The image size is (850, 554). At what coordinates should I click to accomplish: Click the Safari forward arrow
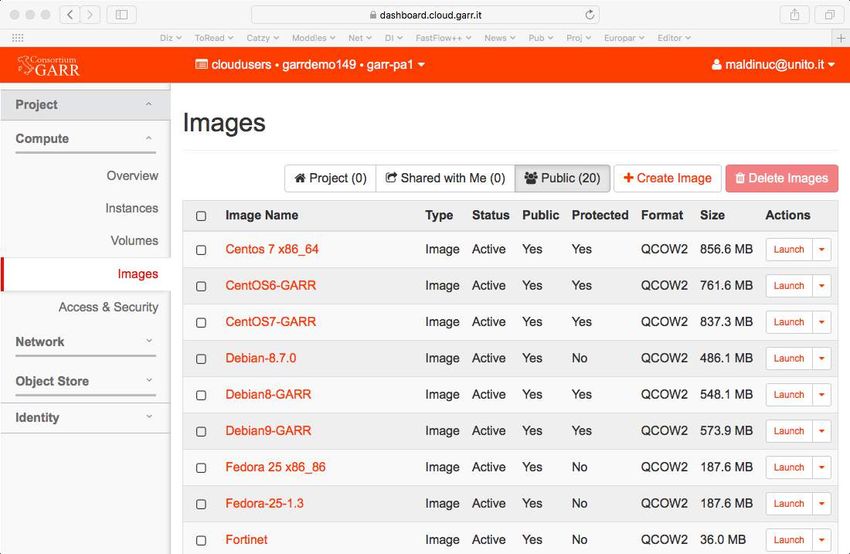tap(90, 15)
